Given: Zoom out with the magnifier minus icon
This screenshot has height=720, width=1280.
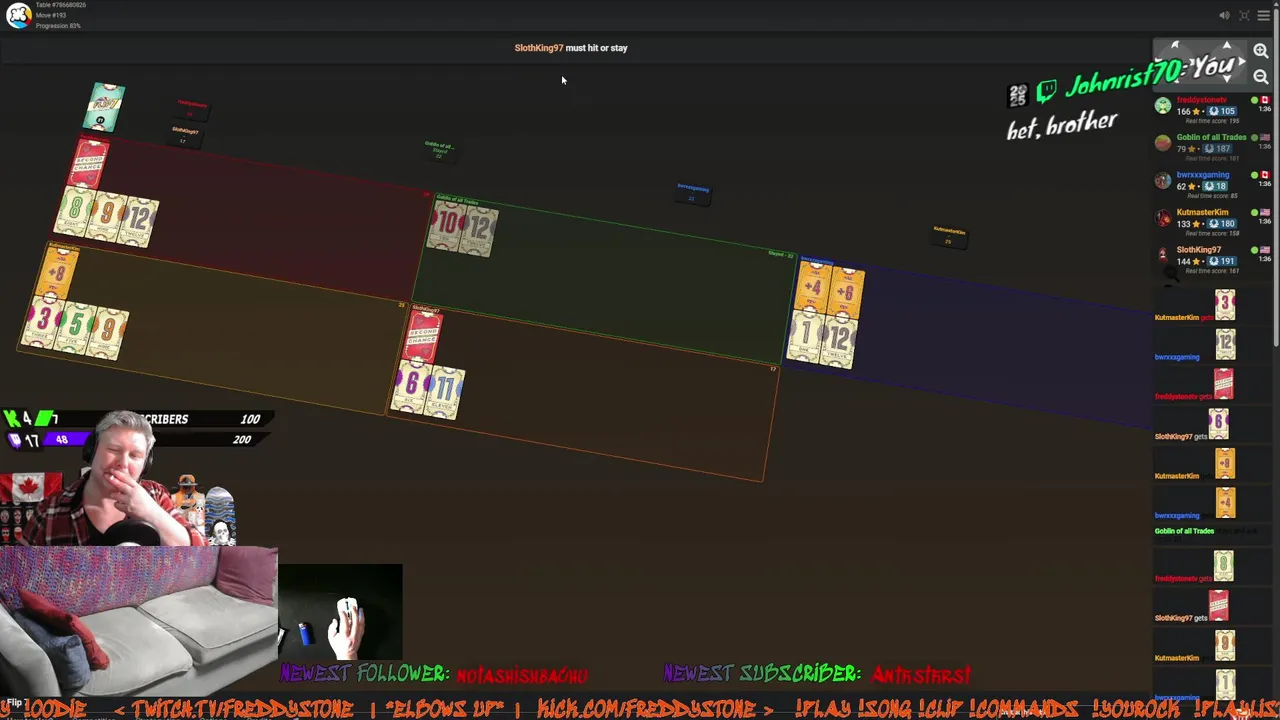Looking at the screenshot, I should (x=1261, y=77).
